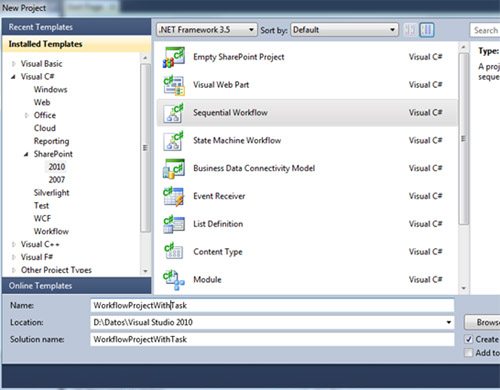This screenshot has width=500, height=390.
Task: Select the Sequential Workflow template name
Action: (x=230, y=113)
